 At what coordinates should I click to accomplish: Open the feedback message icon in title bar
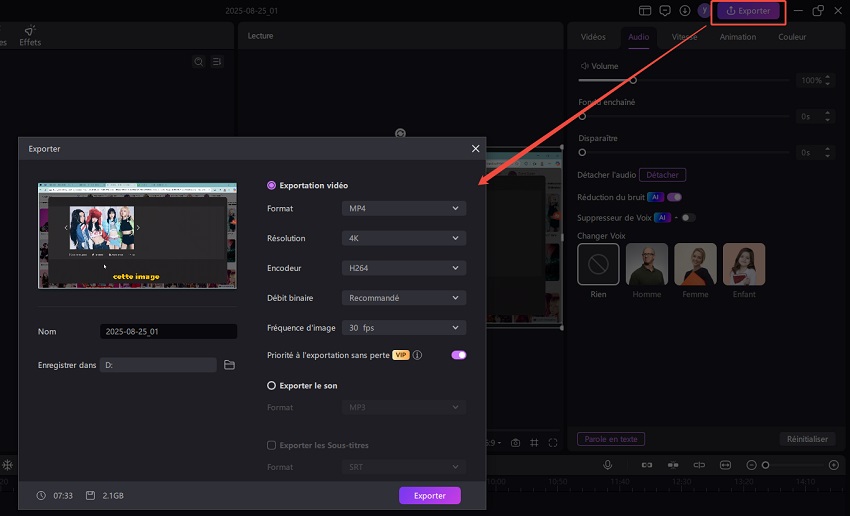click(x=665, y=11)
